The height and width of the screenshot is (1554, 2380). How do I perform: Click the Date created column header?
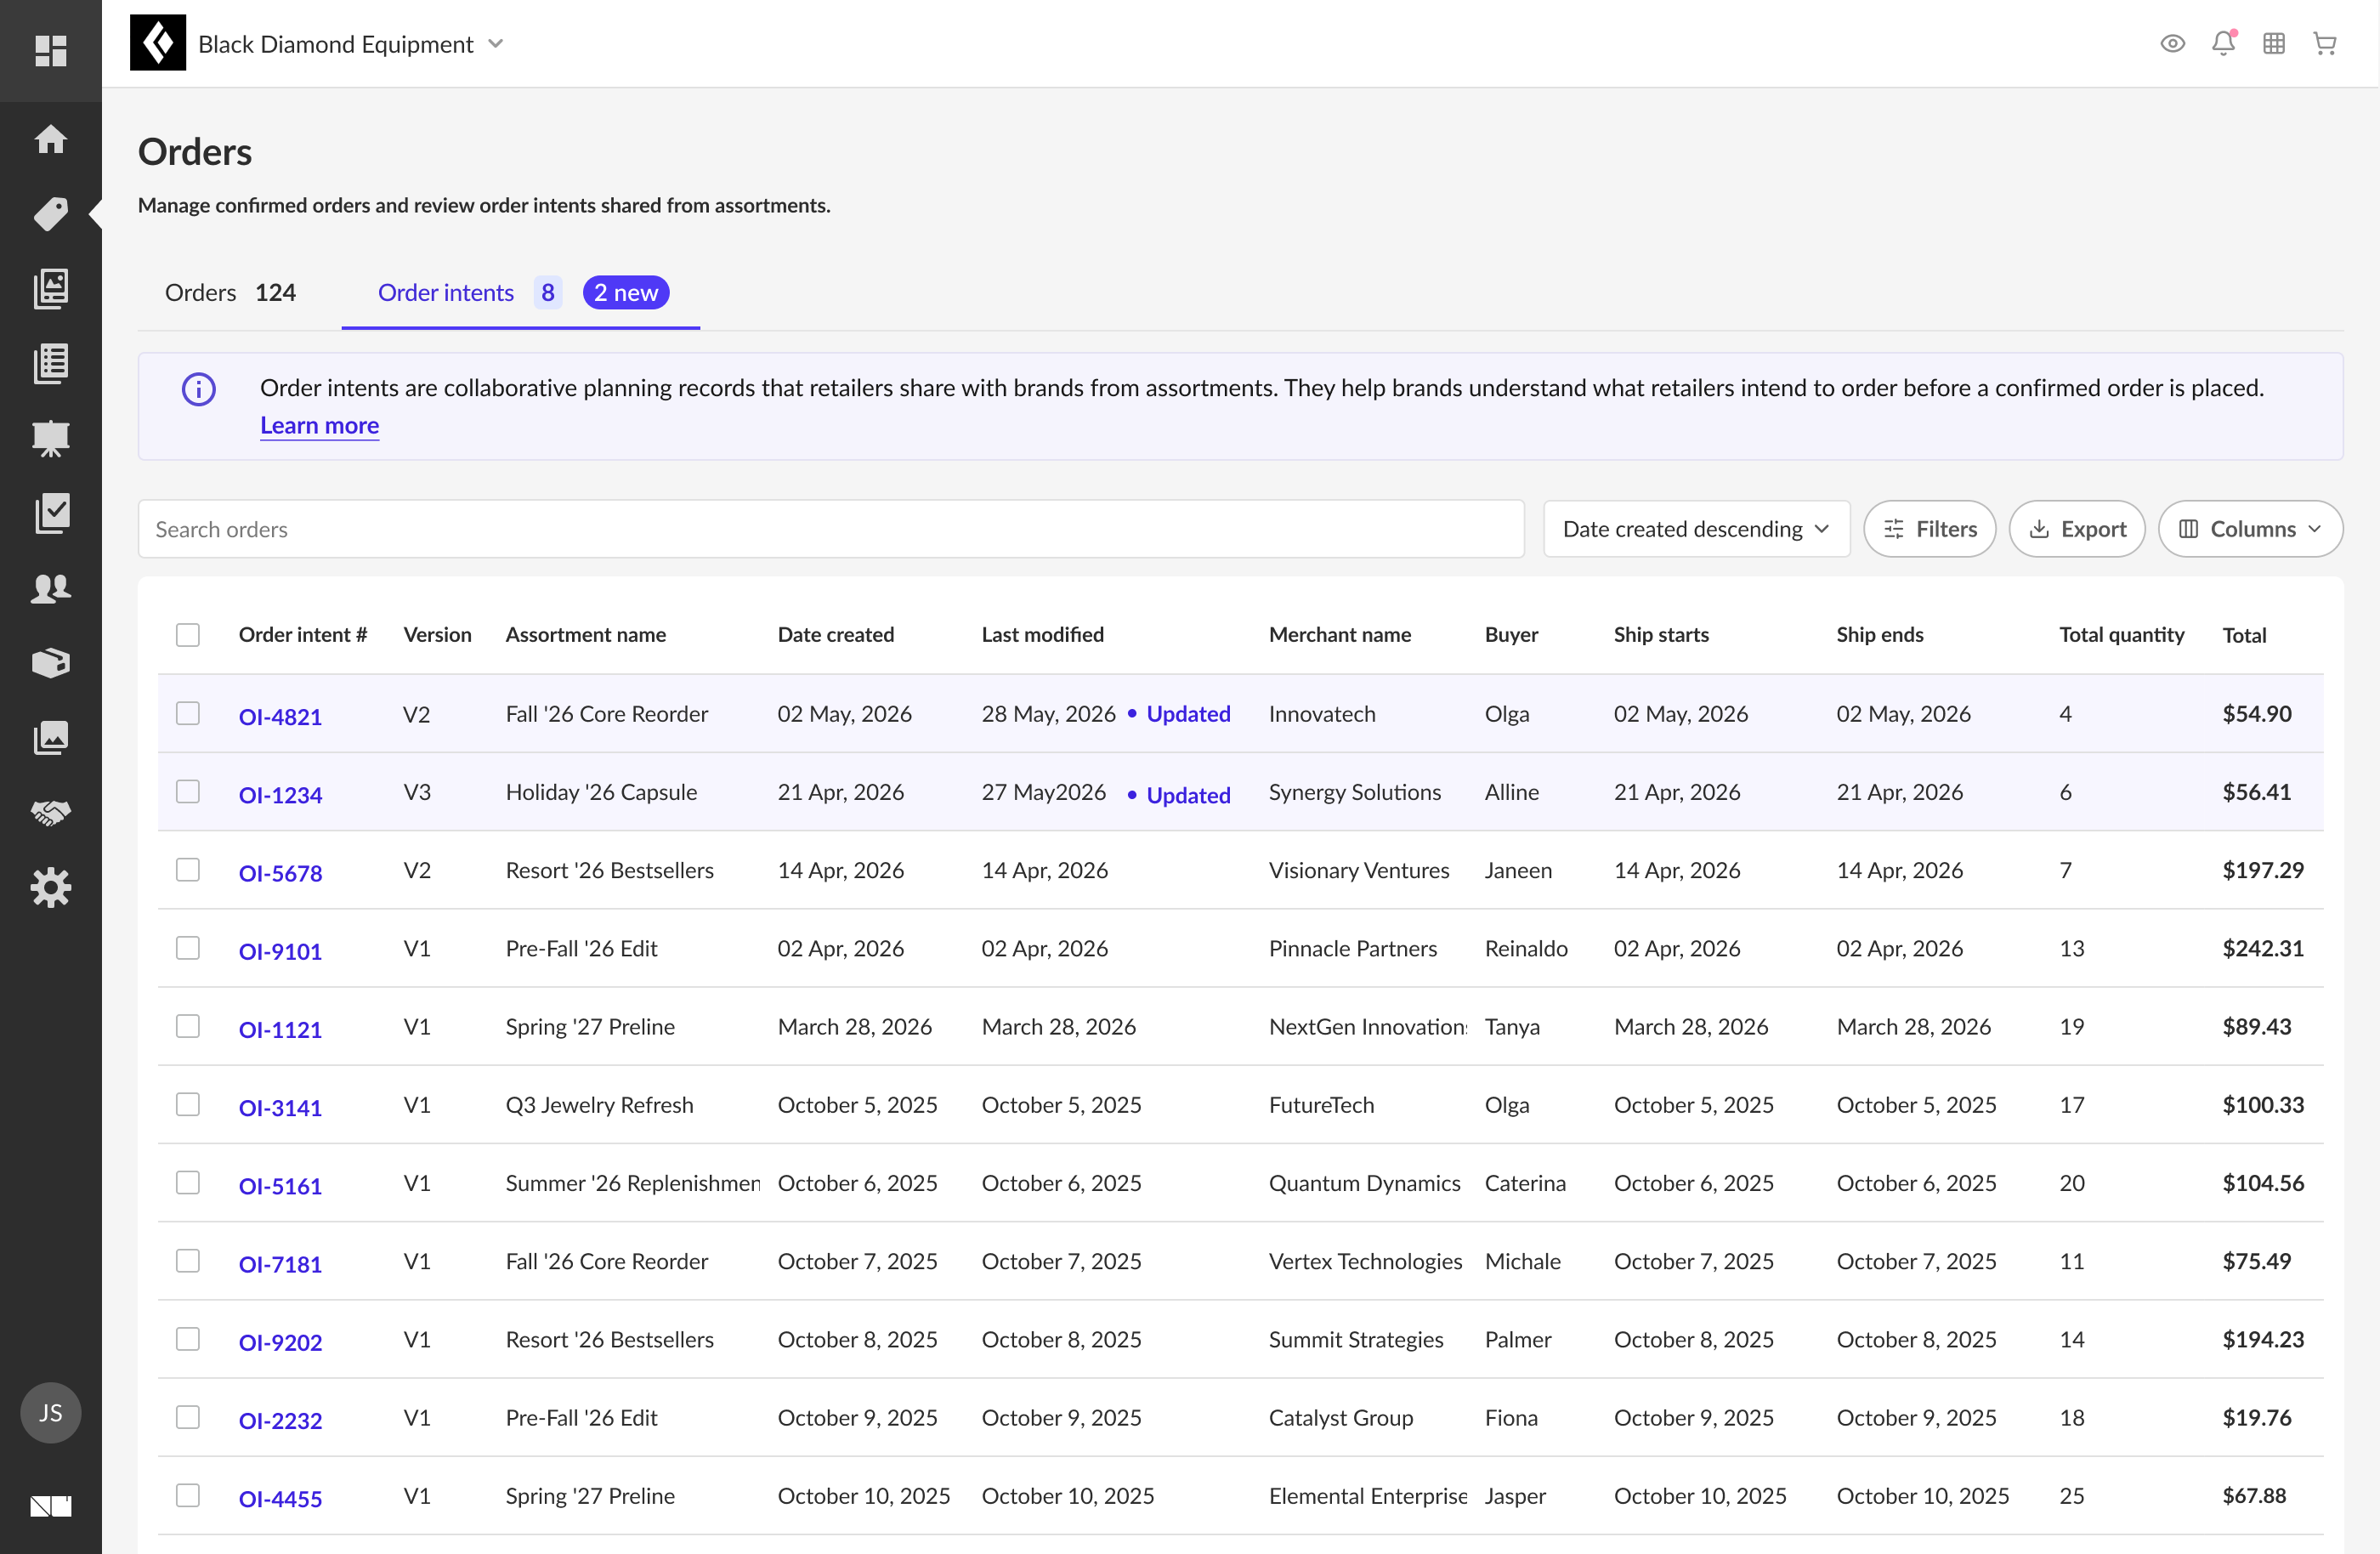[836, 635]
